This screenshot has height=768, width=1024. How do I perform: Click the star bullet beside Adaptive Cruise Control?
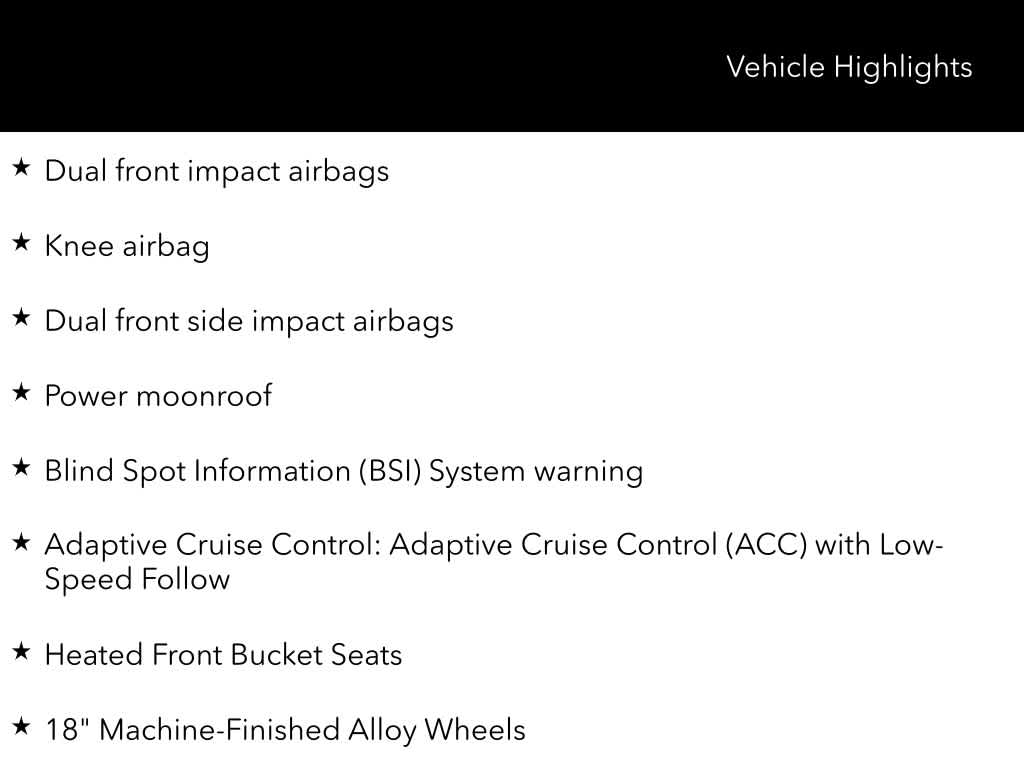point(21,543)
